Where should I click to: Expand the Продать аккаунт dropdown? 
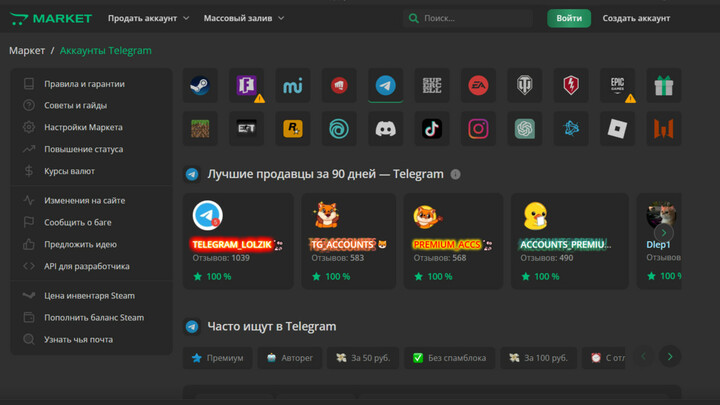[x=148, y=18]
